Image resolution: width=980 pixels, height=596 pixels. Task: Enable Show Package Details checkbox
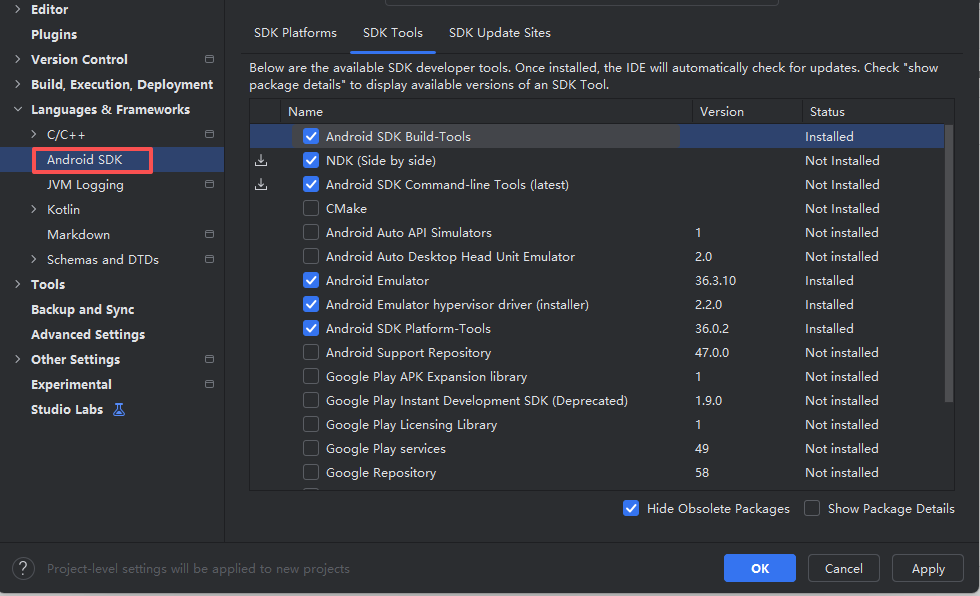click(812, 509)
